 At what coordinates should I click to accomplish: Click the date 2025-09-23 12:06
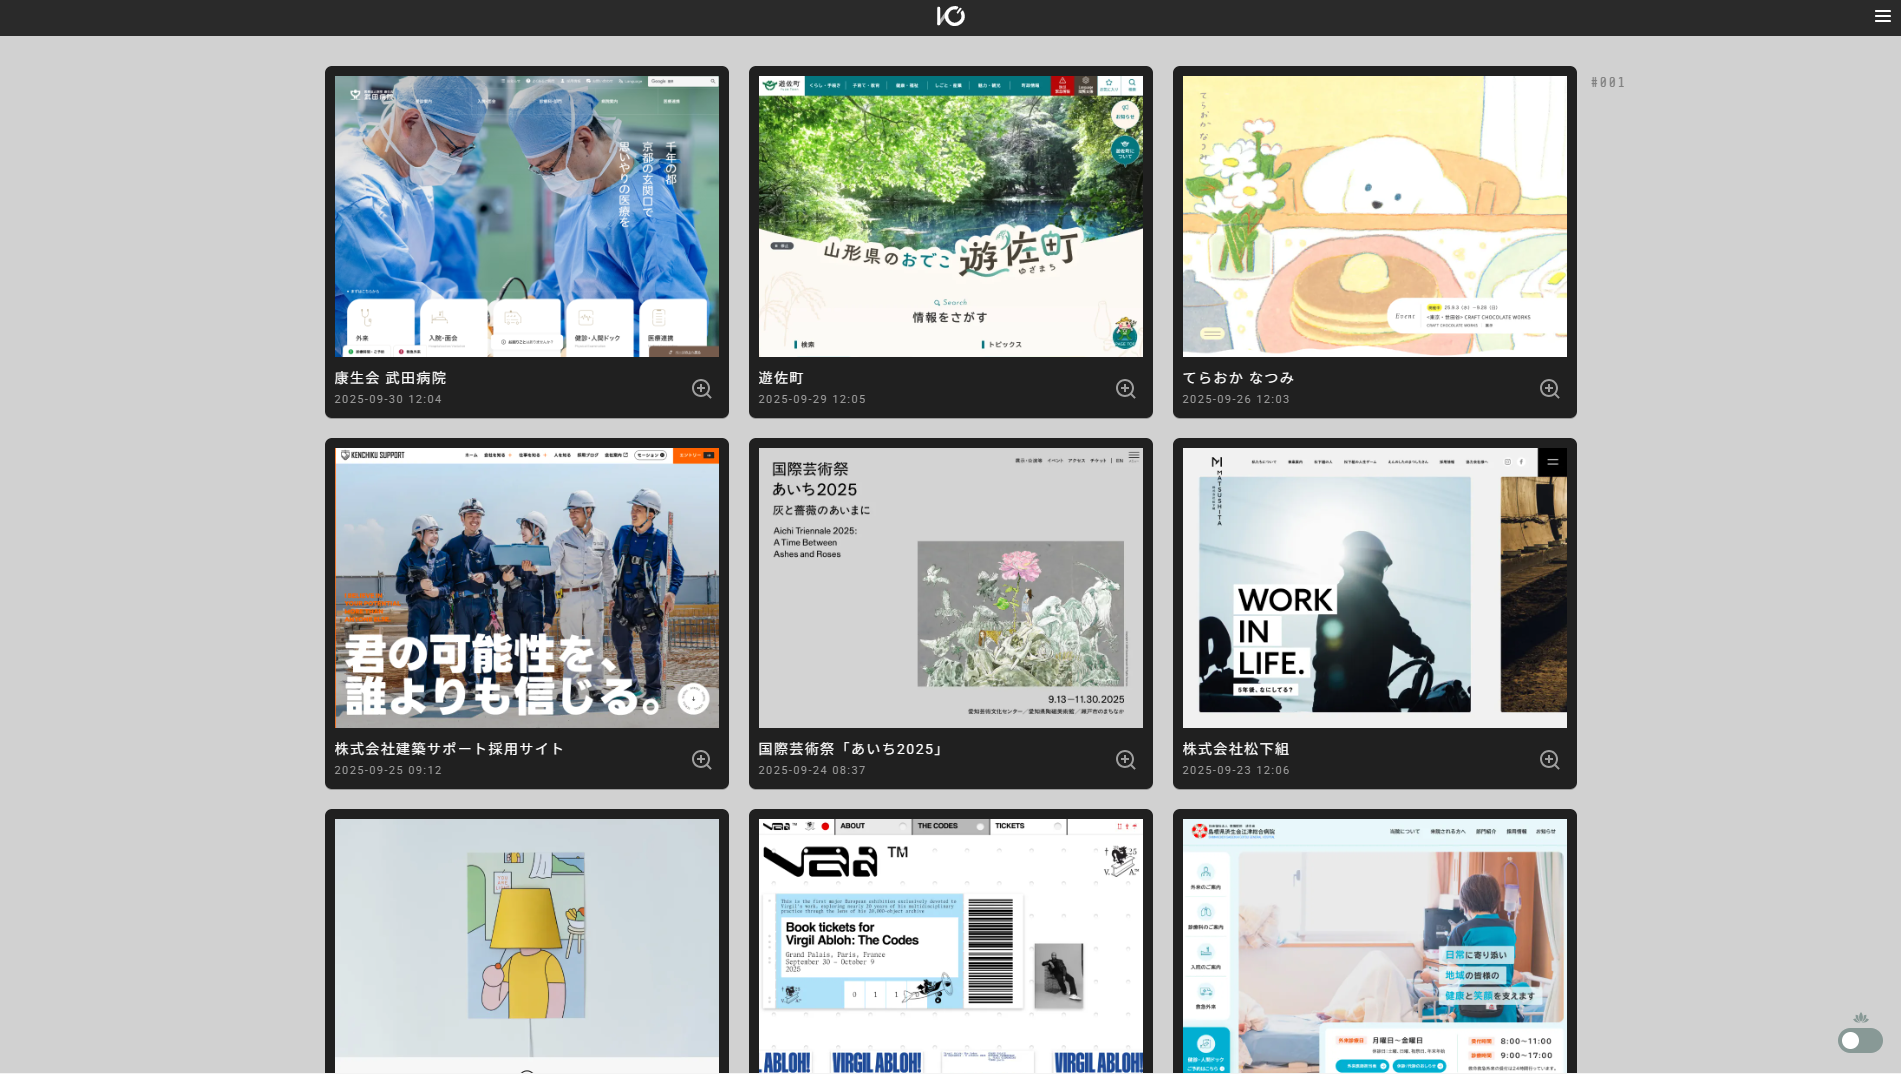[1236, 770]
